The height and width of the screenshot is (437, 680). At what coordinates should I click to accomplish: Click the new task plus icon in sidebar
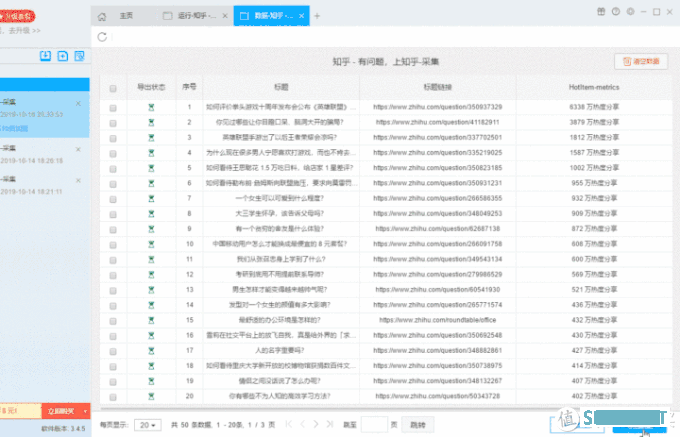click(x=63, y=55)
